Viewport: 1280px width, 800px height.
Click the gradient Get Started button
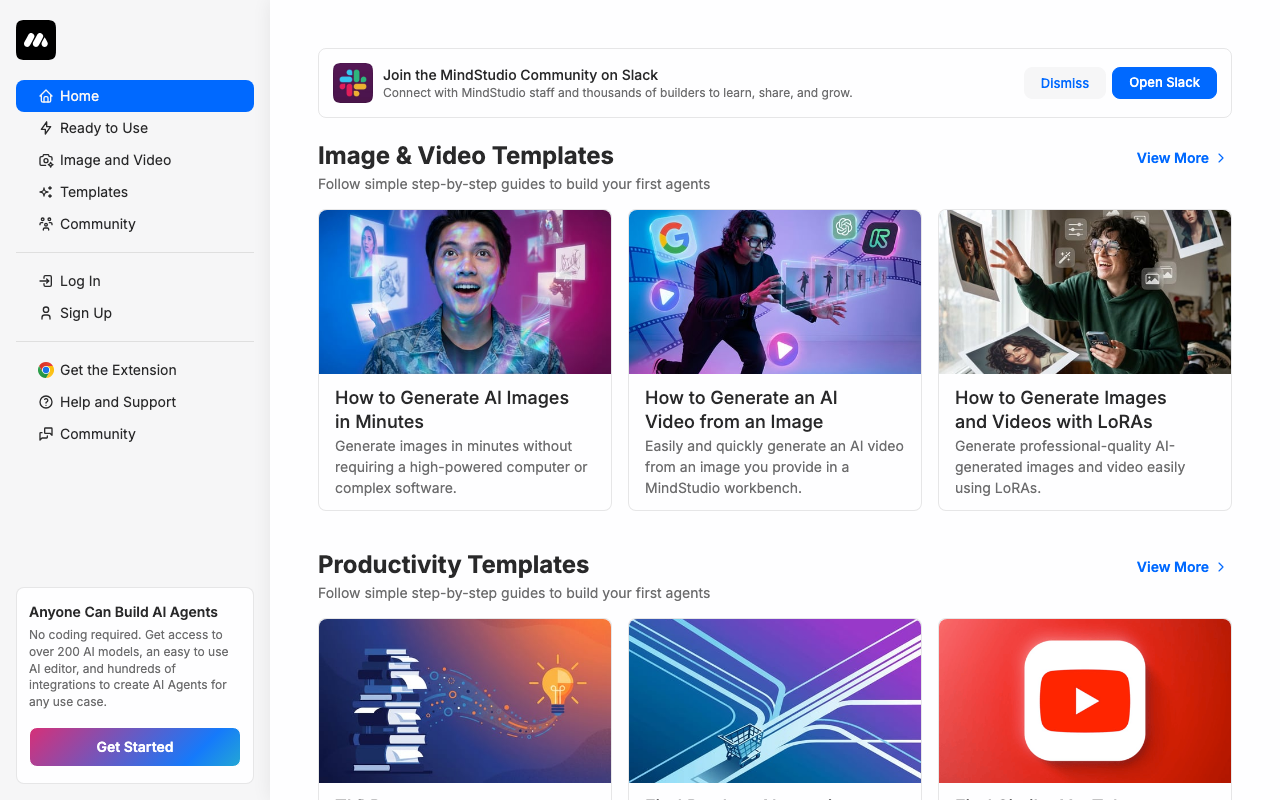[x=135, y=747]
